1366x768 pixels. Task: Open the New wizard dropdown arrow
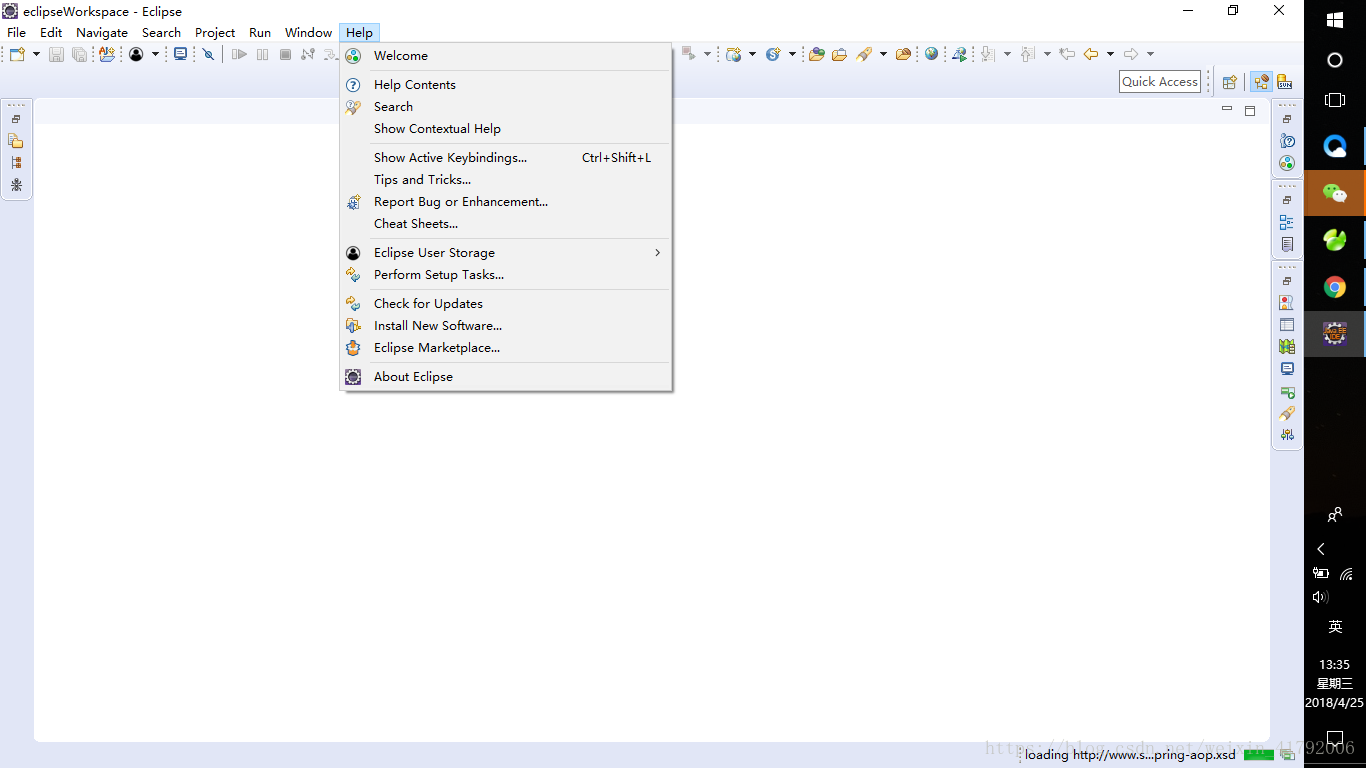[36, 54]
